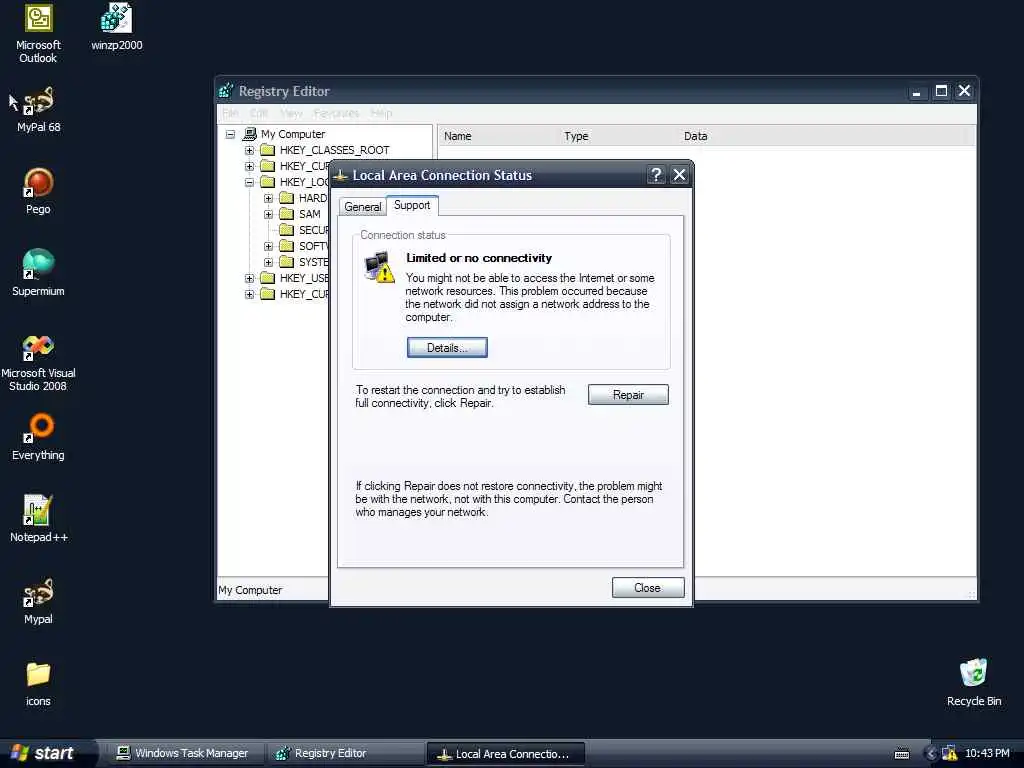The image size is (1024, 768).
Task: Click the keyboard icon in system tray
Action: (902, 754)
